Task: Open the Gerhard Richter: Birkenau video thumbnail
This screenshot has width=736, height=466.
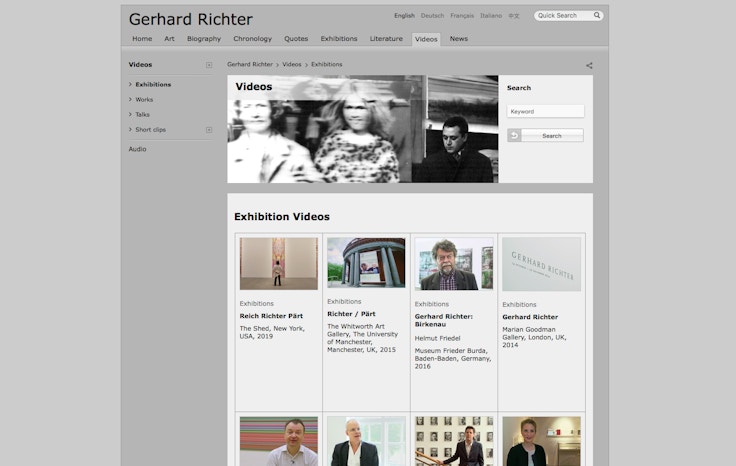Action: point(454,264)
